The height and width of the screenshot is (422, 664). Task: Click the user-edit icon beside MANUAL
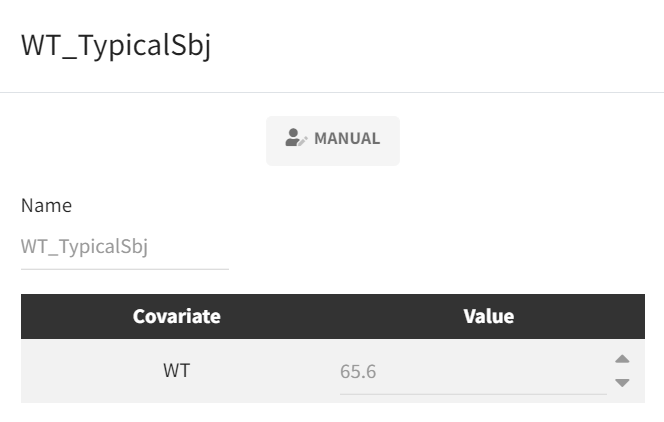(x=296, y=139)
